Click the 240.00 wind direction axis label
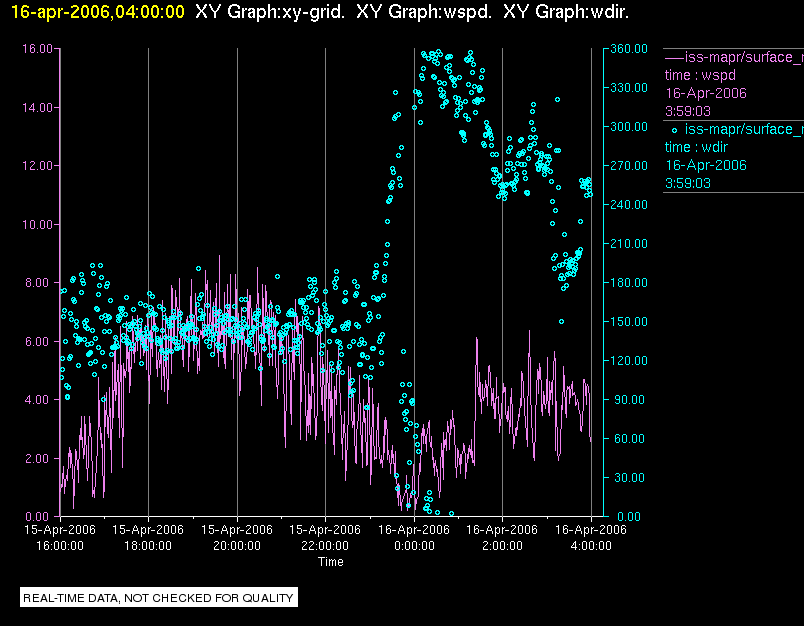Image resolution: width=804 pixels, height=626 pixels. point(629,205)
